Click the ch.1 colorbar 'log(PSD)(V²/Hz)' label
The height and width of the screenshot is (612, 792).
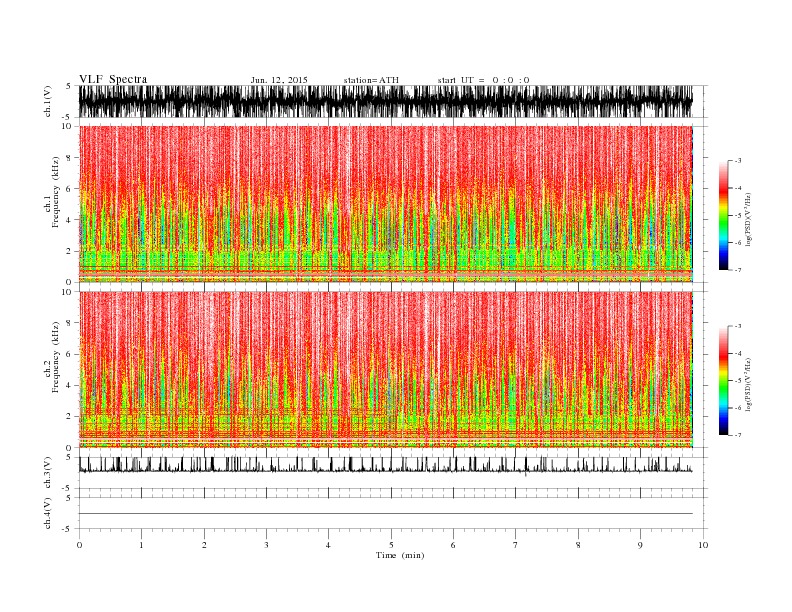(x=749, y=219)
